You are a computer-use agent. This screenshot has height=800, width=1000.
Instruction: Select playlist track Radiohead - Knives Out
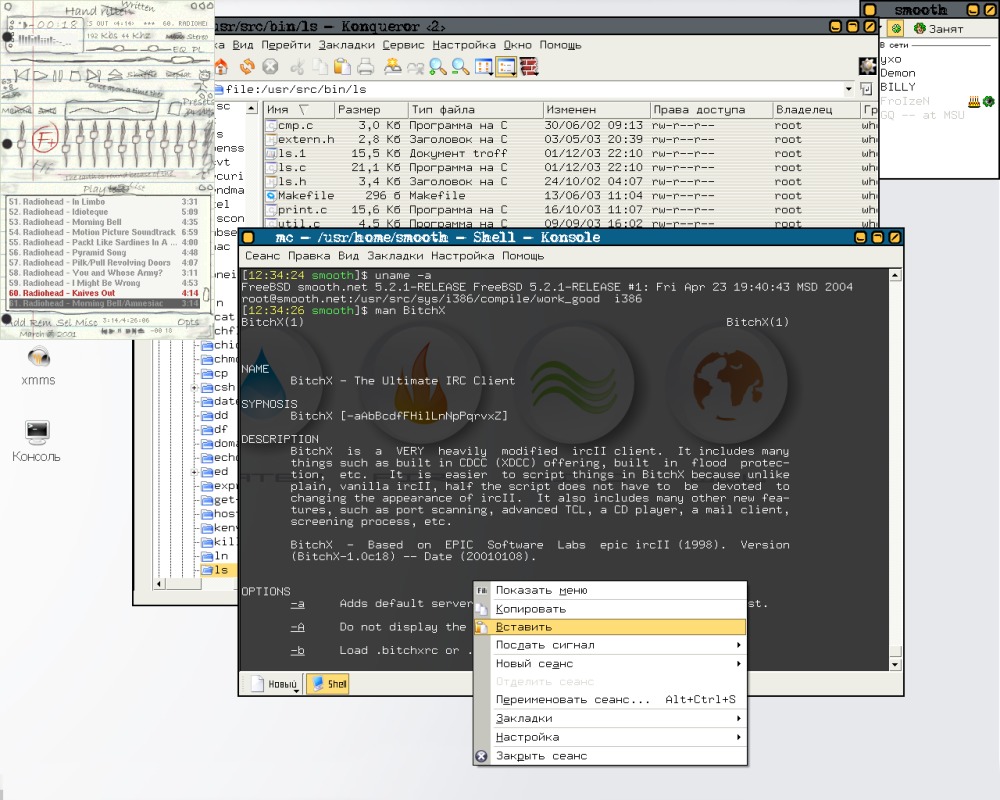click(x=103, y=293)
